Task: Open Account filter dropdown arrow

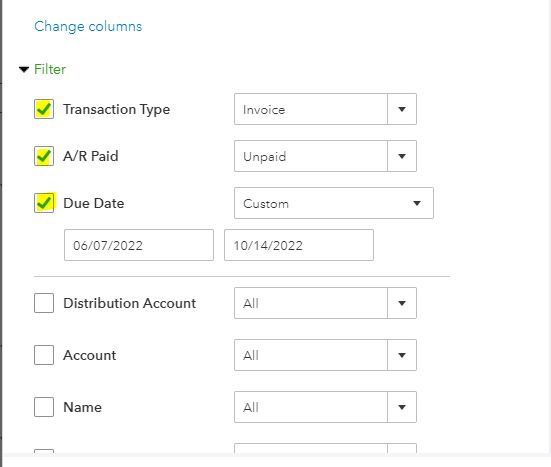Action: click(402, 355)
